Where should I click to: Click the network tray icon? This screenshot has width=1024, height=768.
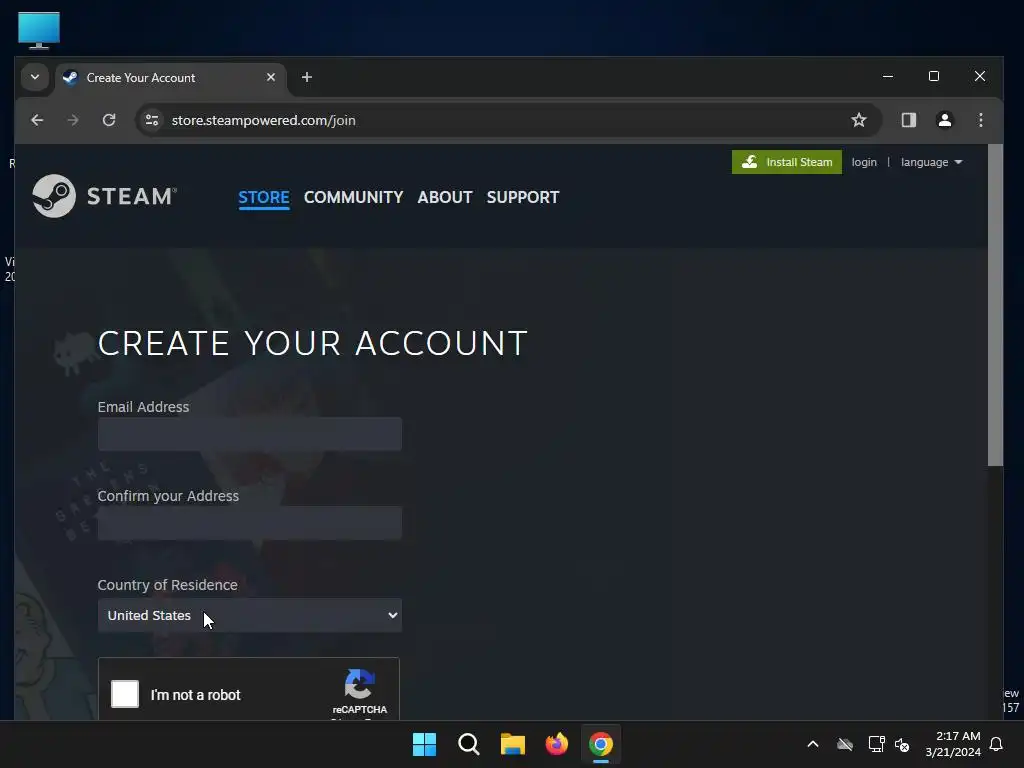[876, 744]
